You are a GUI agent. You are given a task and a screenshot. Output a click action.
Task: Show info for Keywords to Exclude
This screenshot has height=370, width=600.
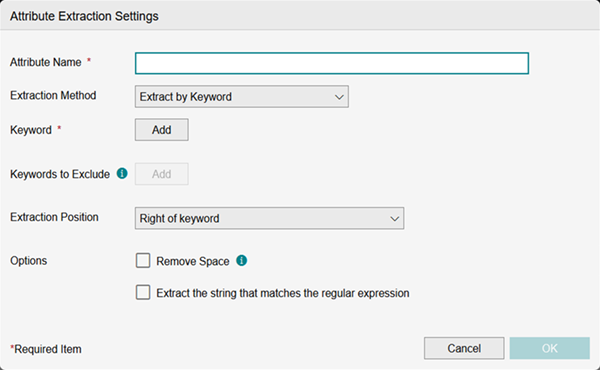(122, 173)
